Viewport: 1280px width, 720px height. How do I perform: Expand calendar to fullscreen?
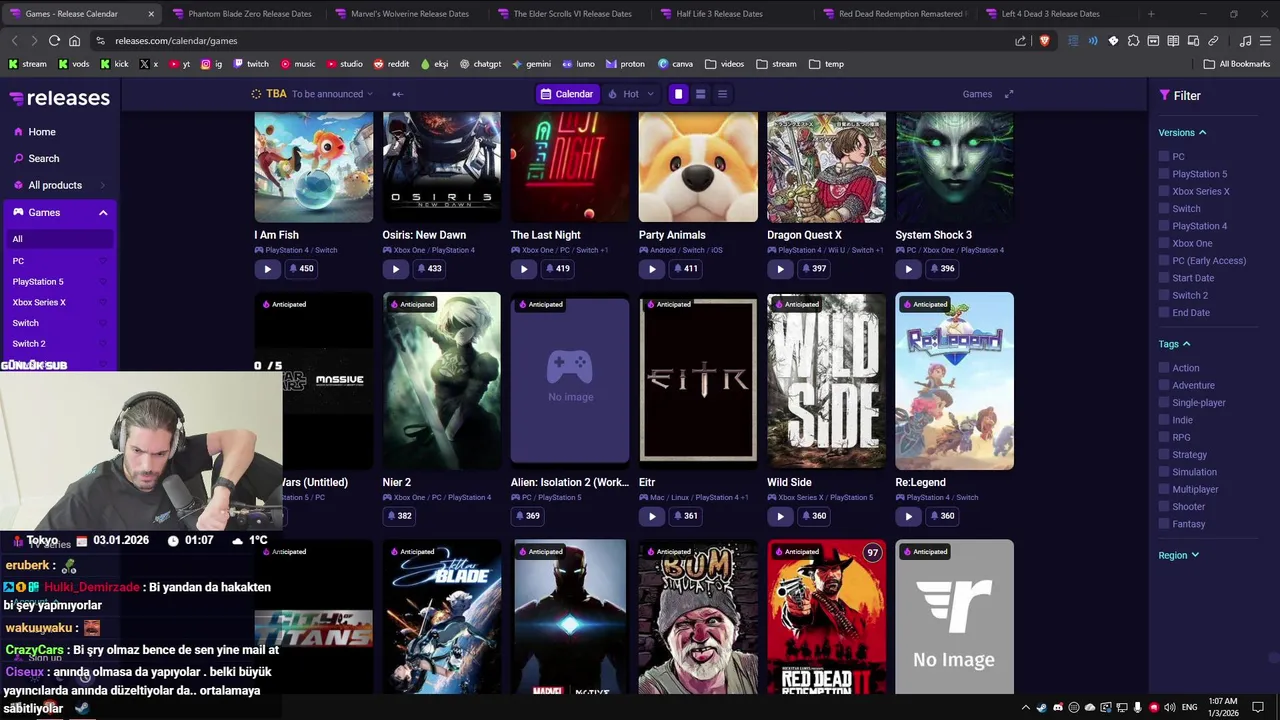(1009, 94)
